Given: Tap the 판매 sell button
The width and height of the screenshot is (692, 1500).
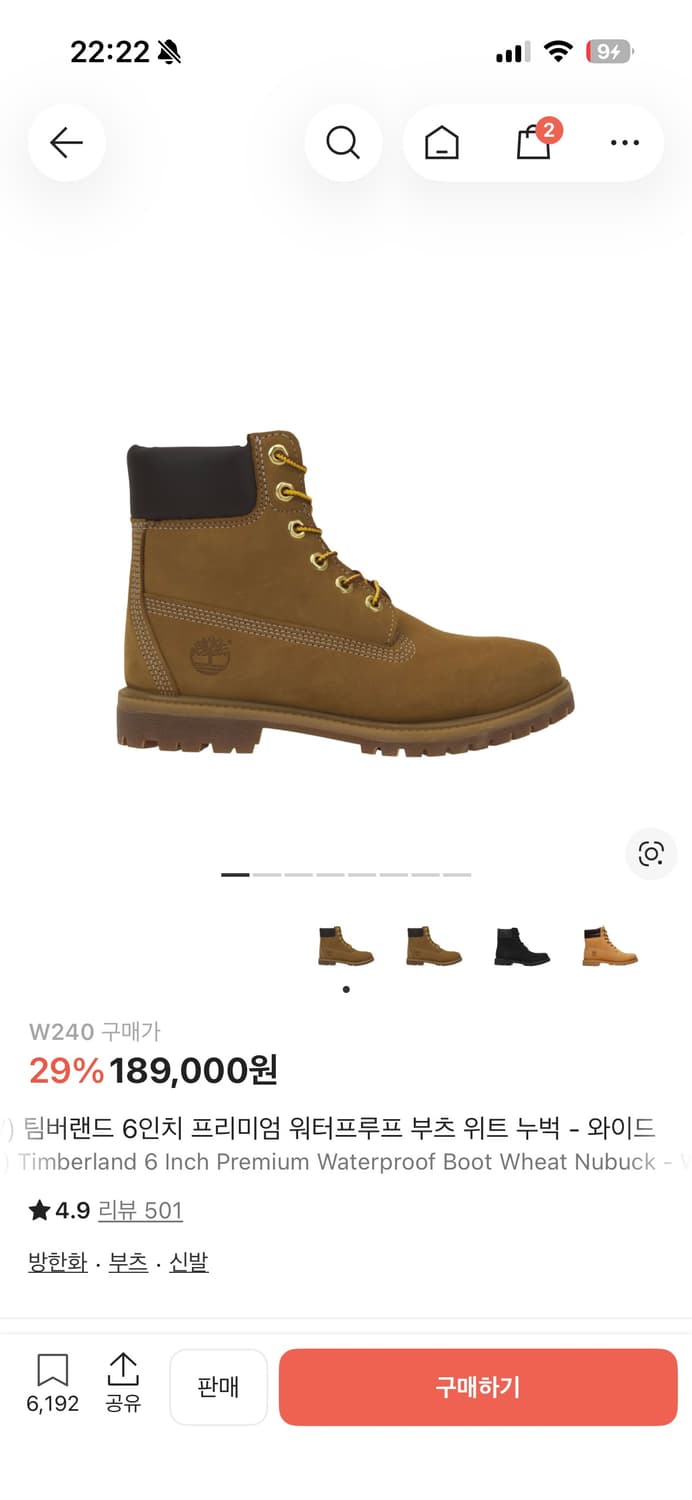Looking at the screenshot, I should click(x=218, y=1387).
